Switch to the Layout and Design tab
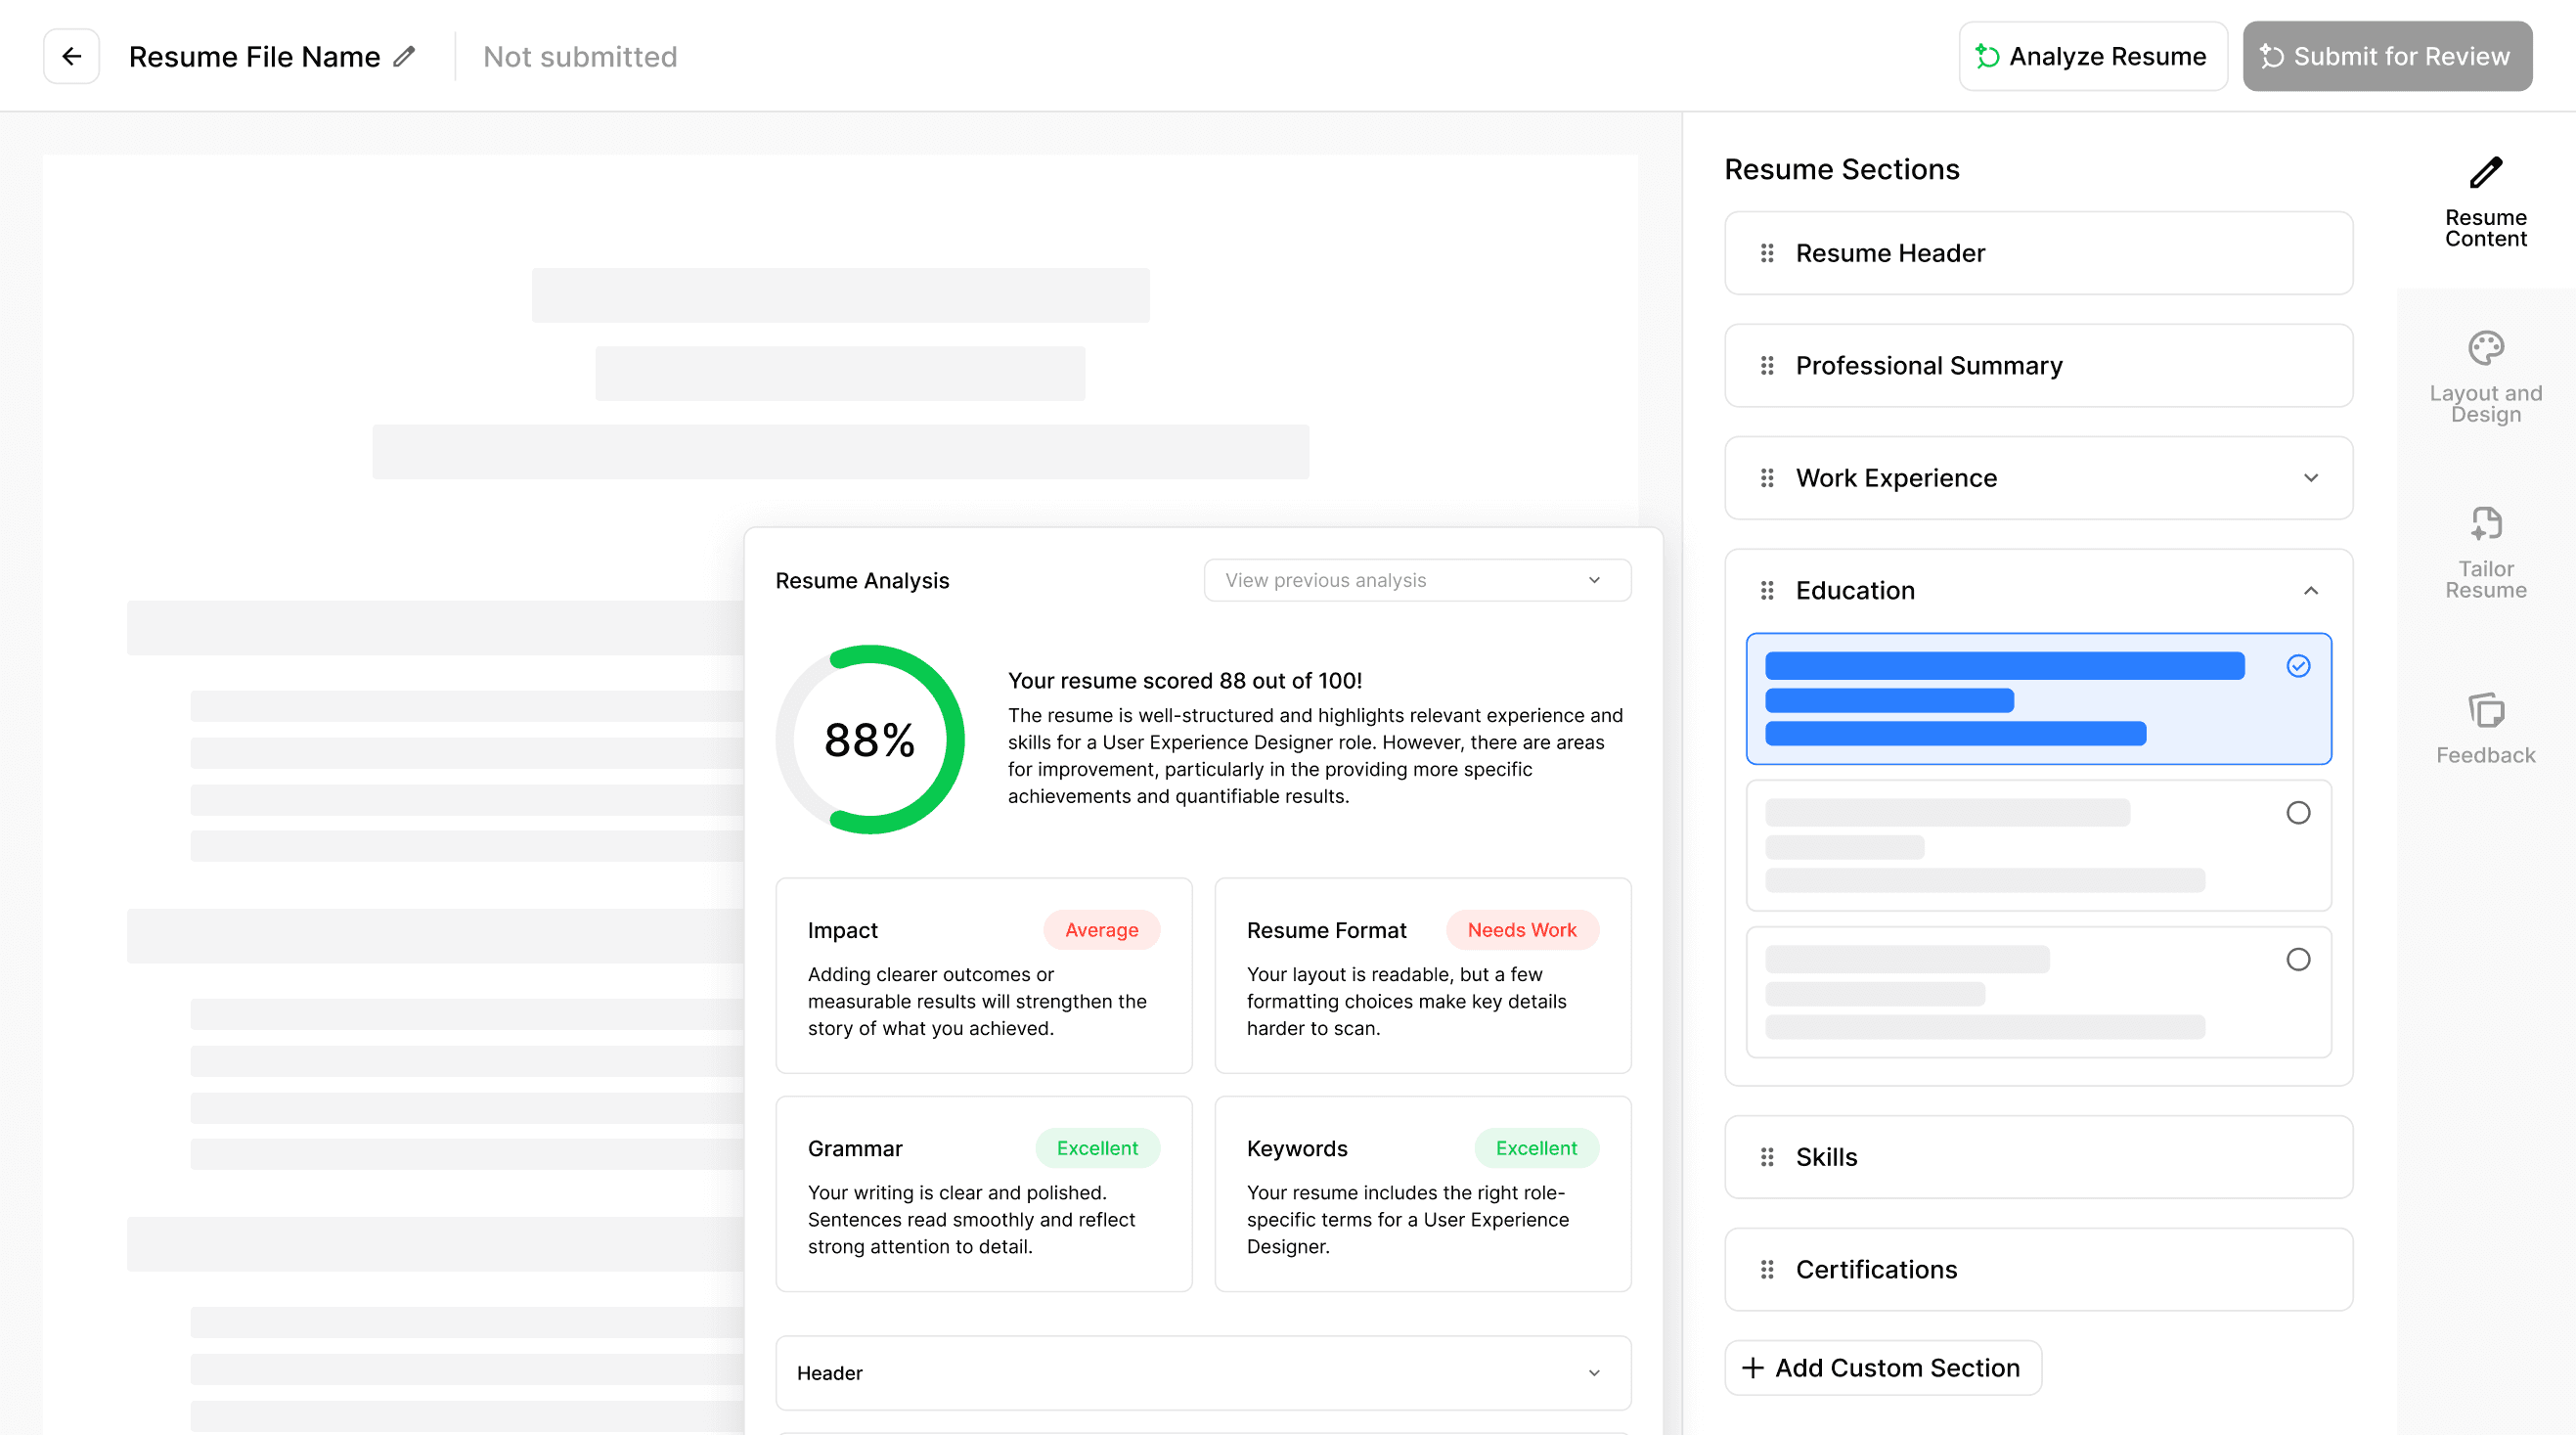This screenshot has height=1435, width=2576. [2486, 349]
